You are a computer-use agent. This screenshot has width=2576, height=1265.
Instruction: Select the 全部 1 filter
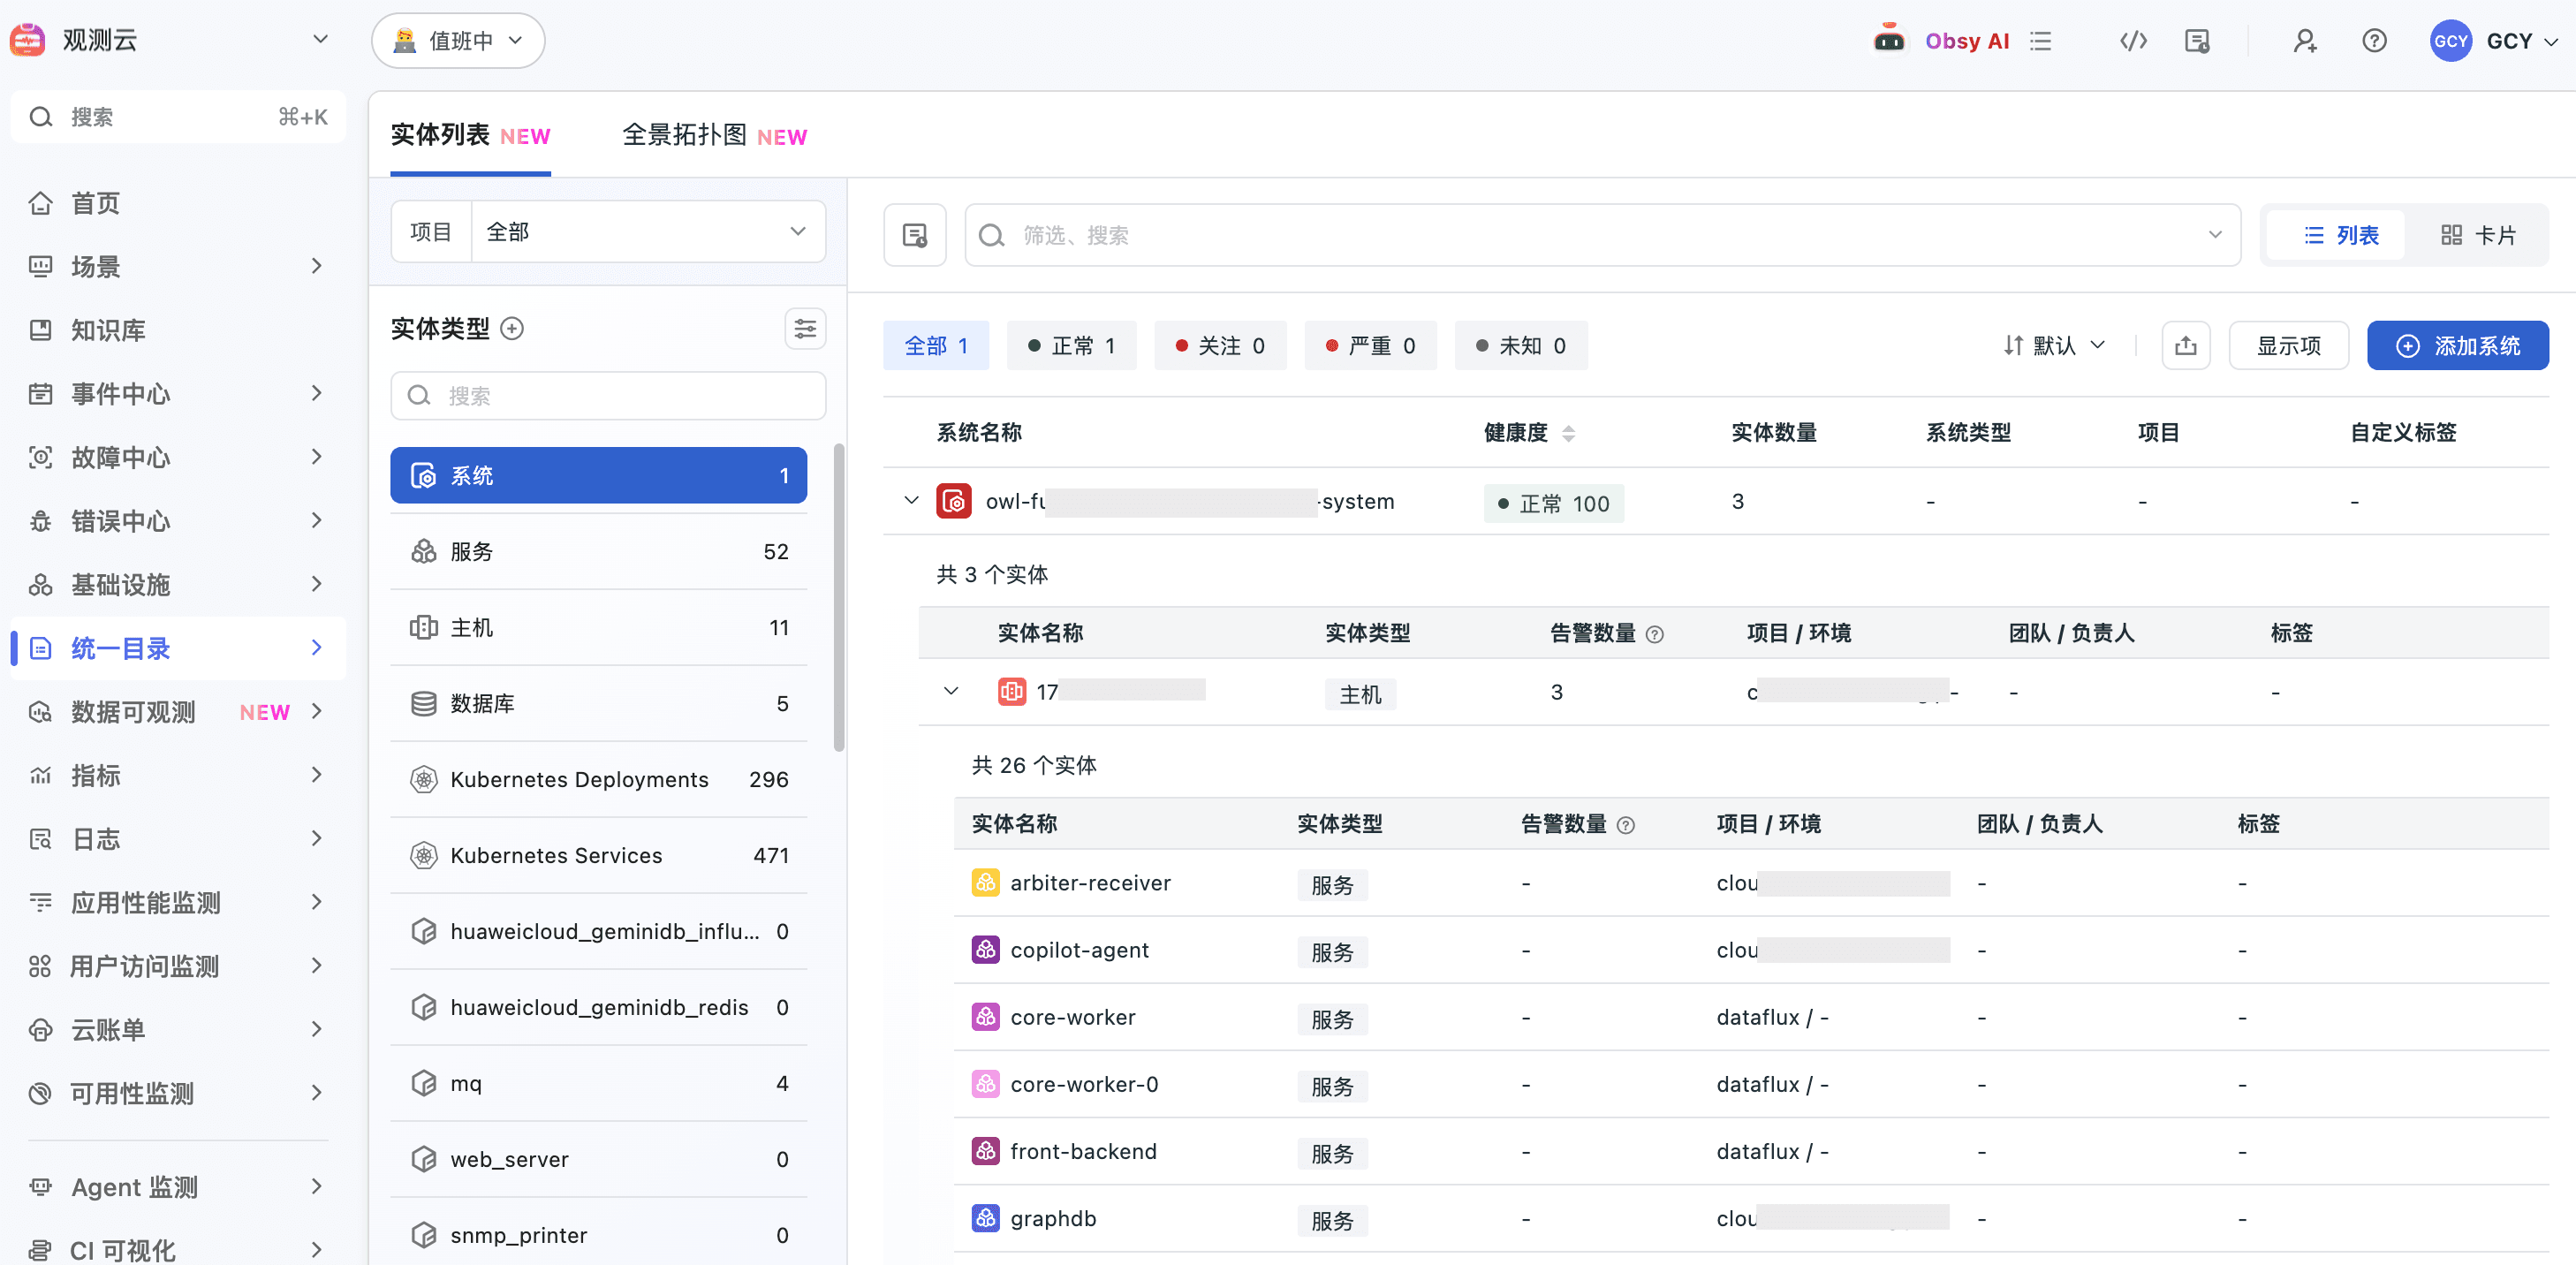tap(936, 346)
